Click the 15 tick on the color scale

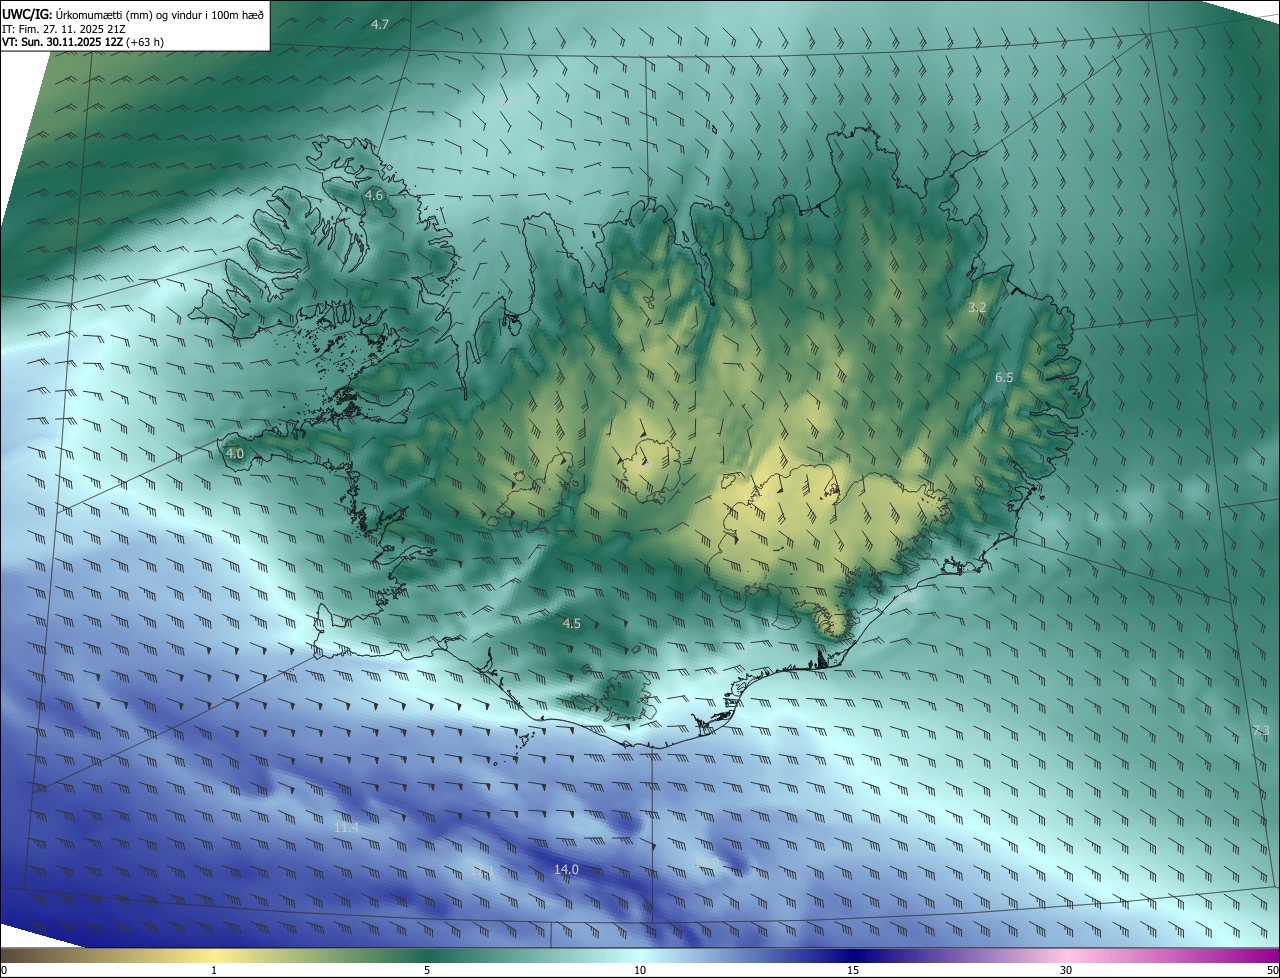(x=853, y=970)
